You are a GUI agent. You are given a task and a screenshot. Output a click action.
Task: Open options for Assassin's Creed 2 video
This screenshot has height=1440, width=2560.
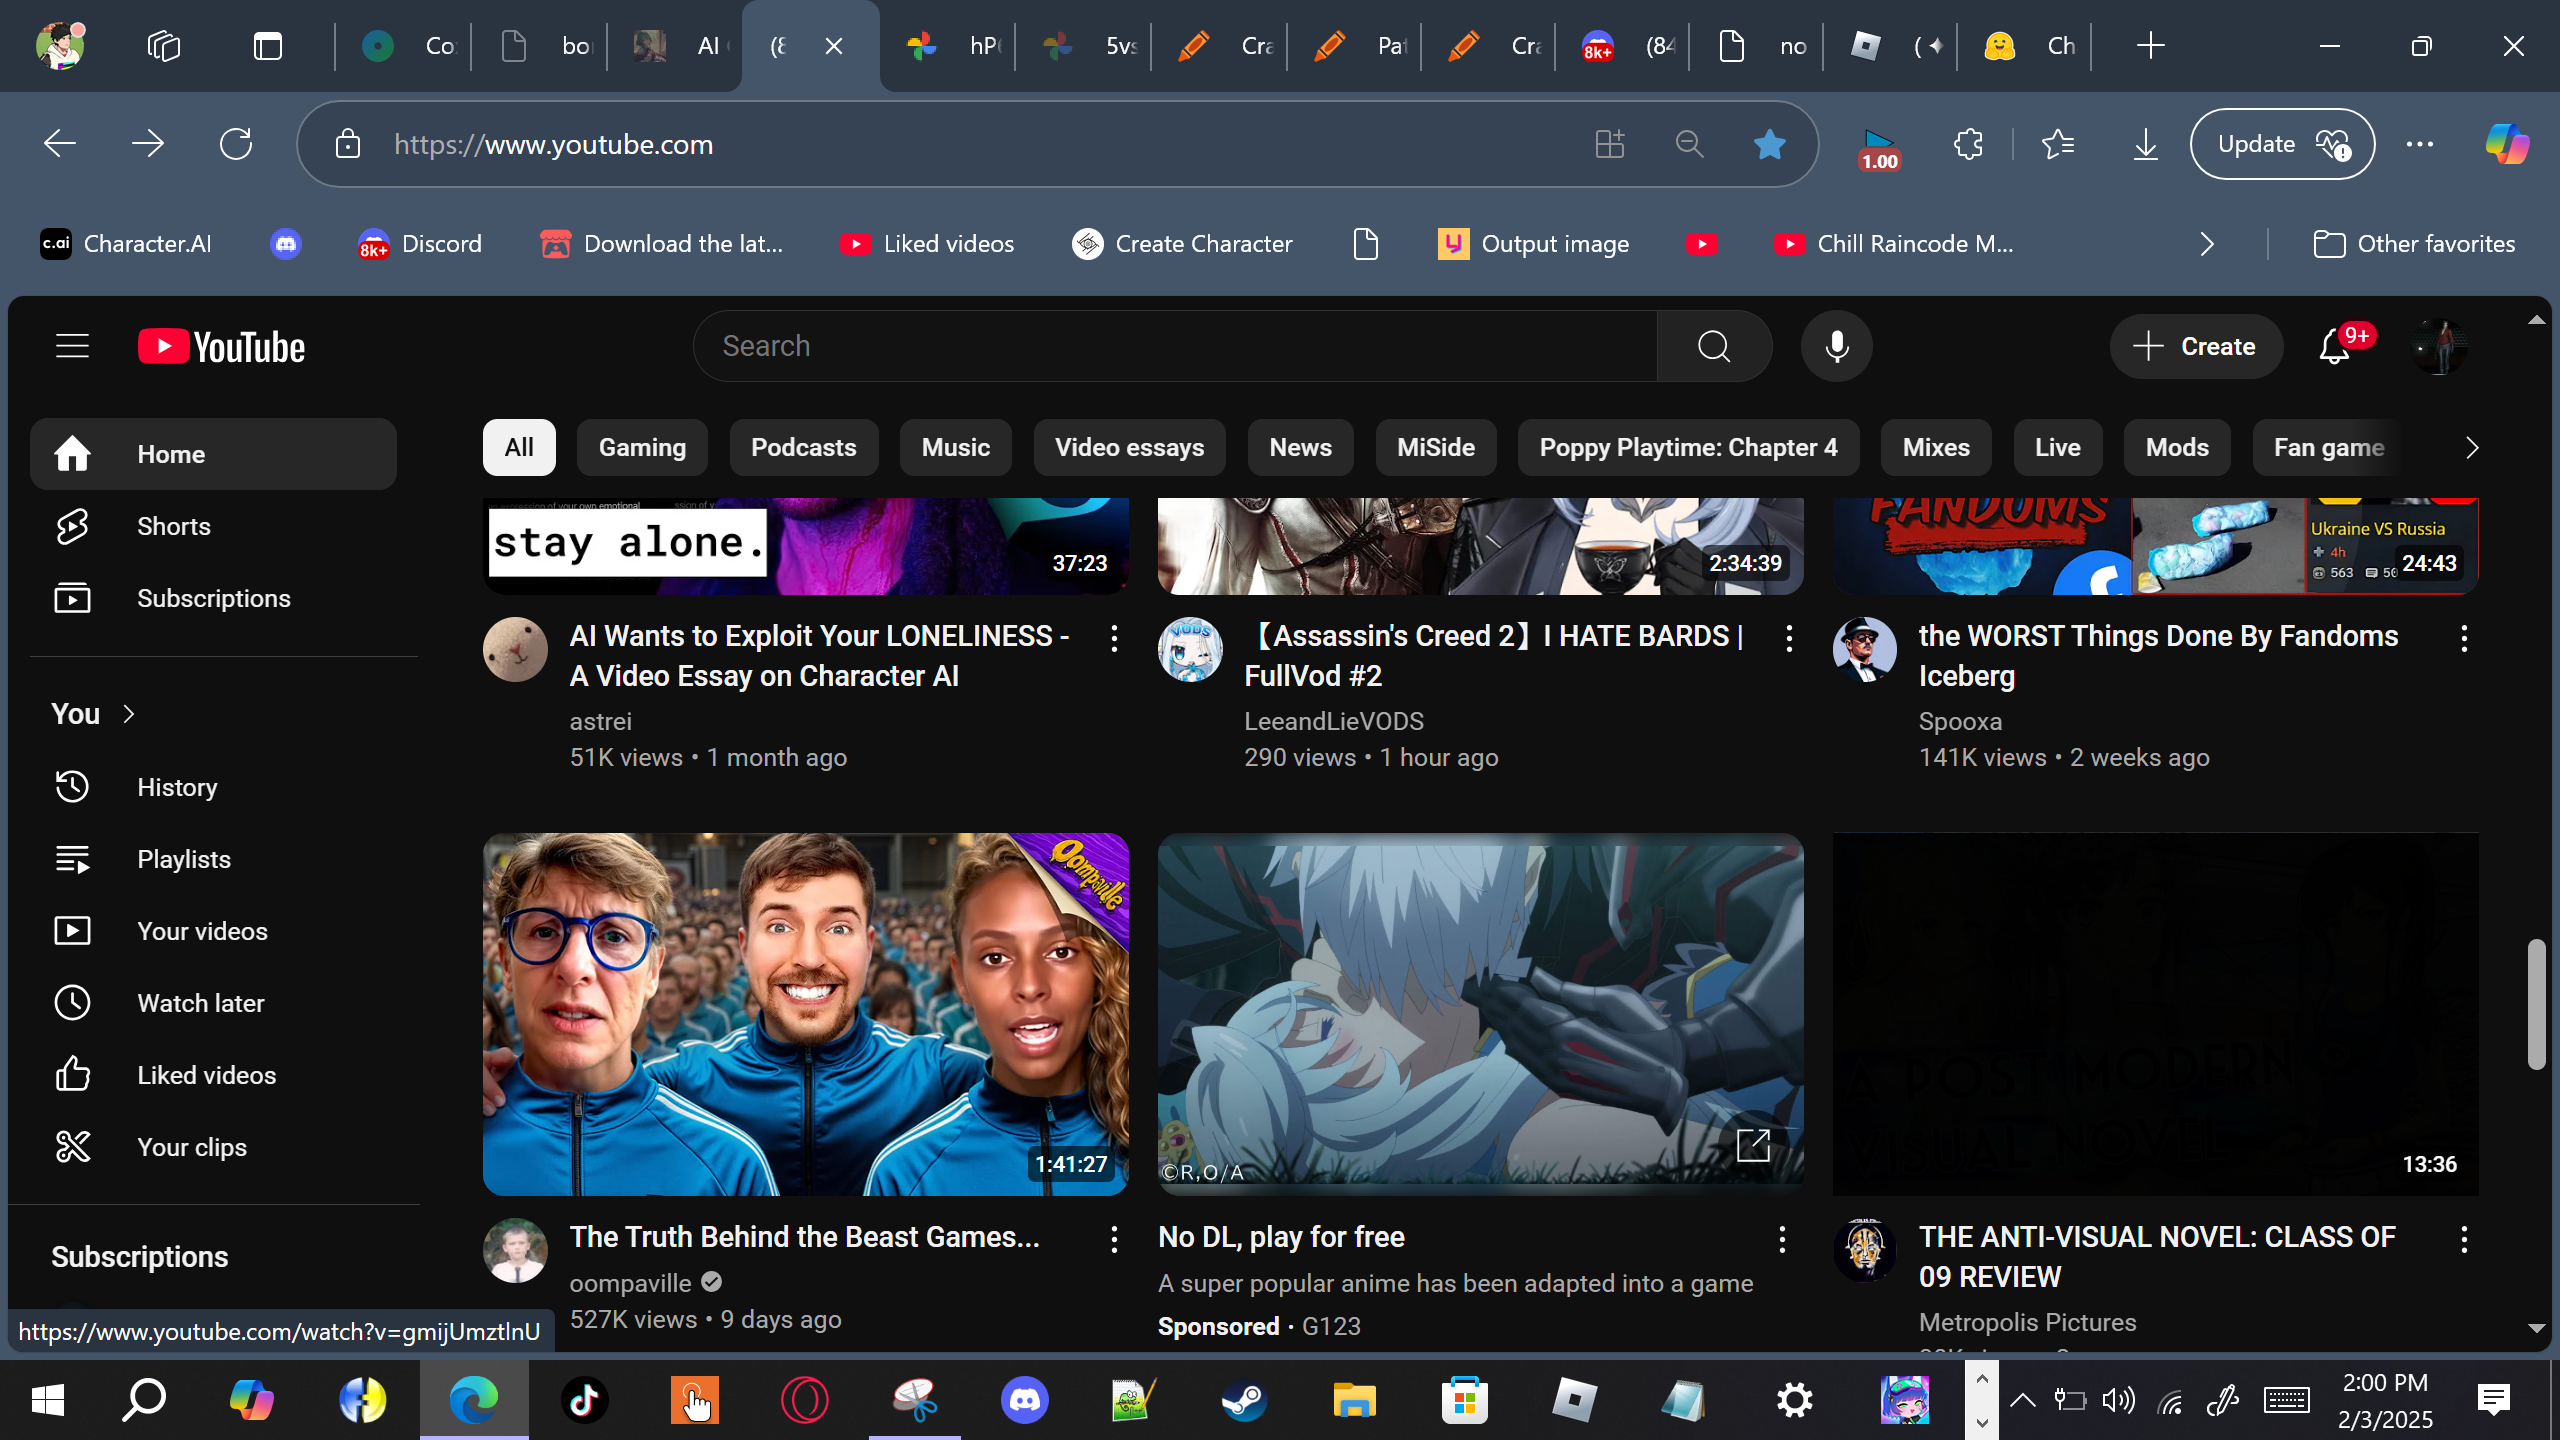(x=1789, y=638)
